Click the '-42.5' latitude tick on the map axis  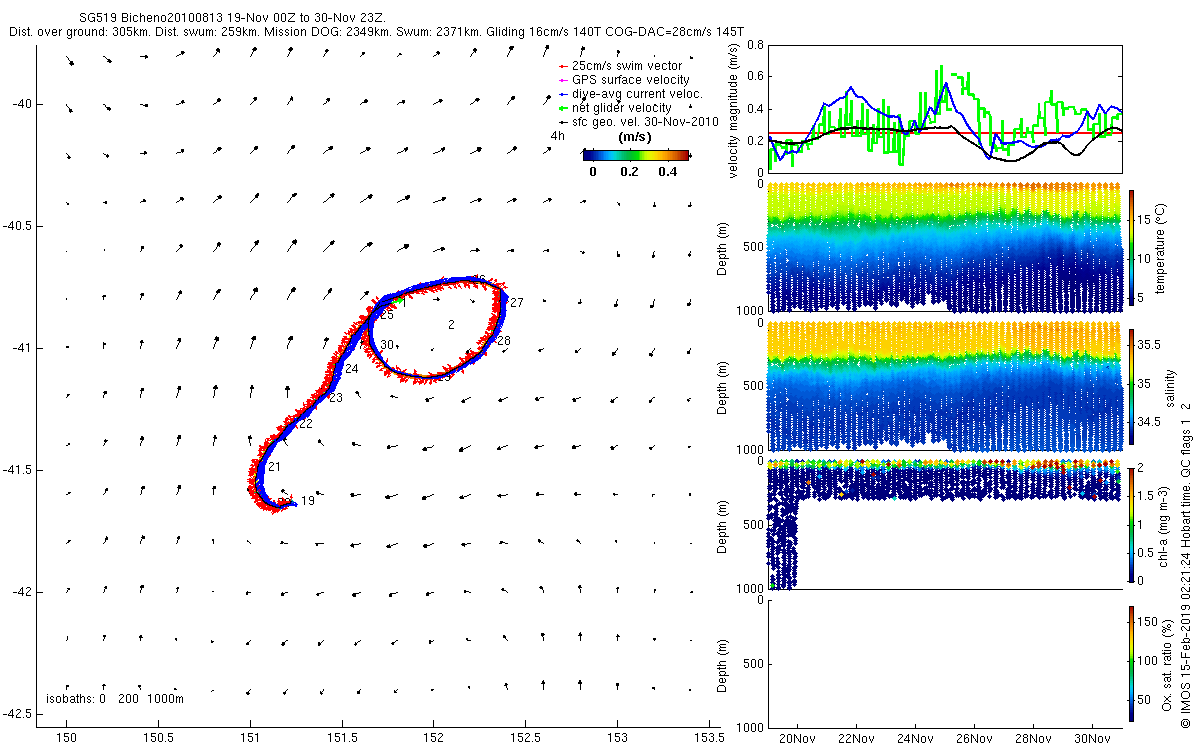[x=17, y=715]
